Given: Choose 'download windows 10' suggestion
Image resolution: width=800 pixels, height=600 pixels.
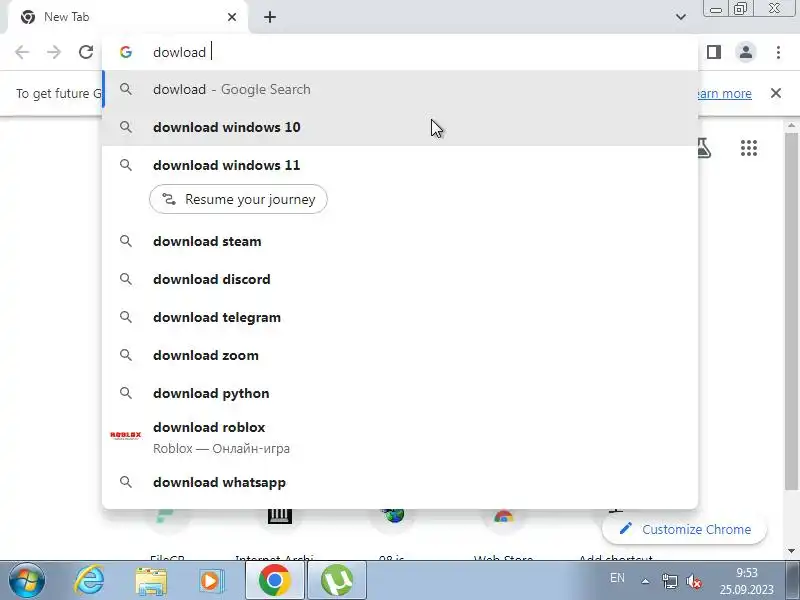Looking at the screenshot, I should point(400,127).
